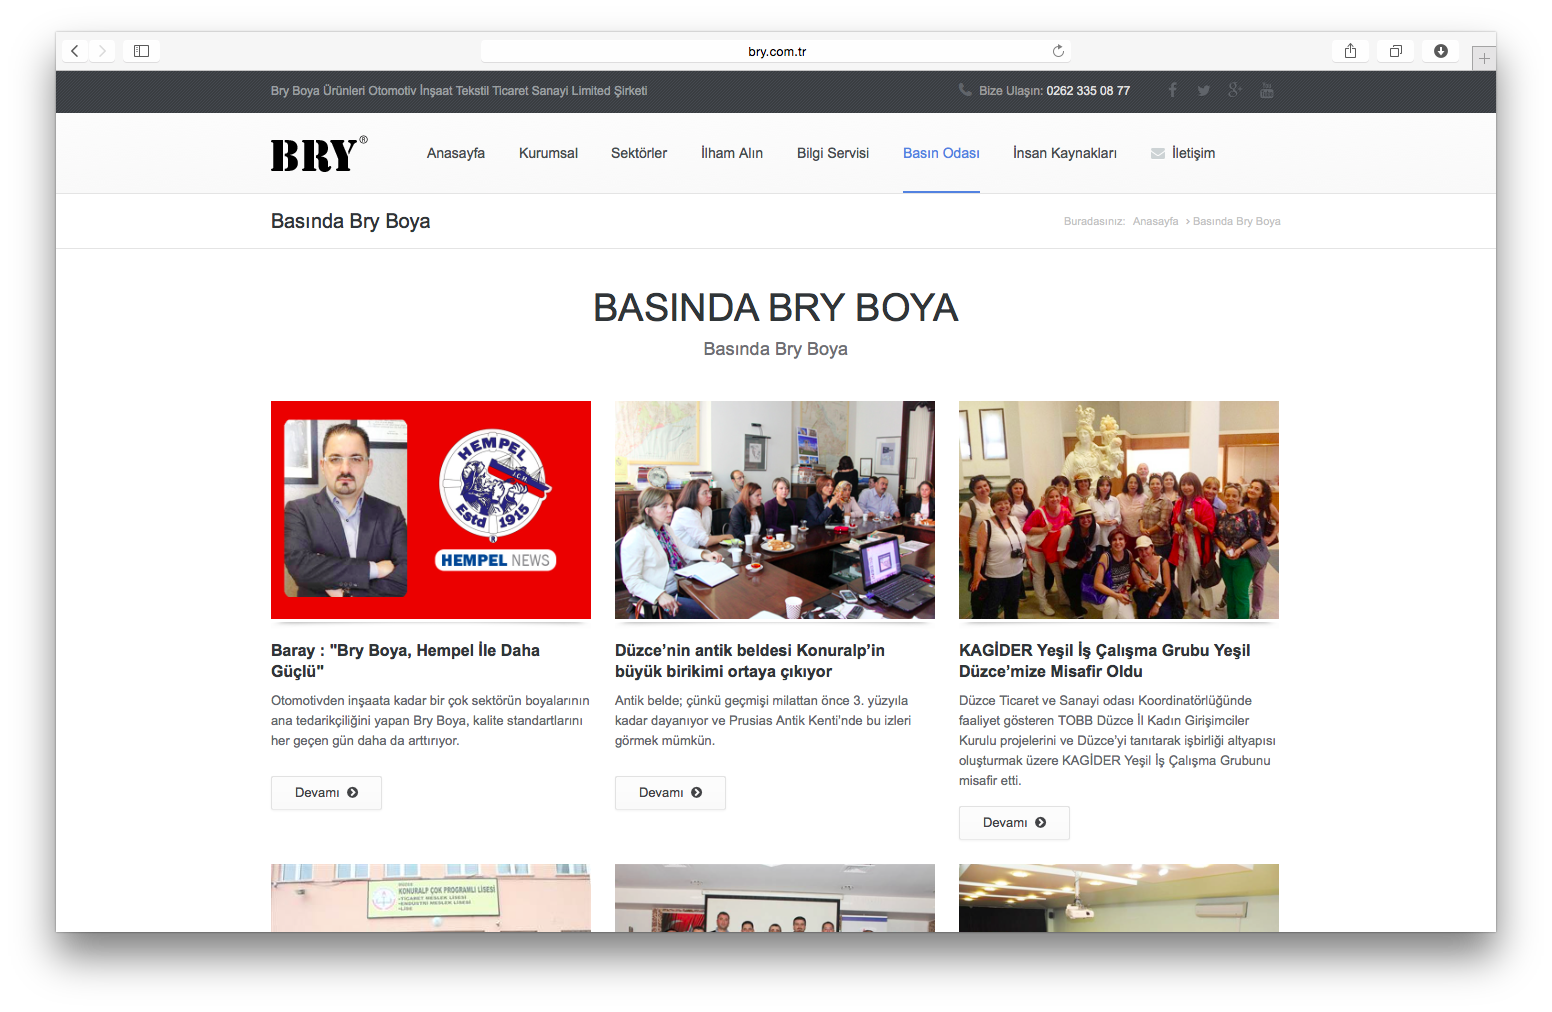Image resolution: width=1552 pixels, height=1012 pixels.
Task: Open headline Düzce'nin antik beldesi Konuralp'in
Action: click(750, 661)
